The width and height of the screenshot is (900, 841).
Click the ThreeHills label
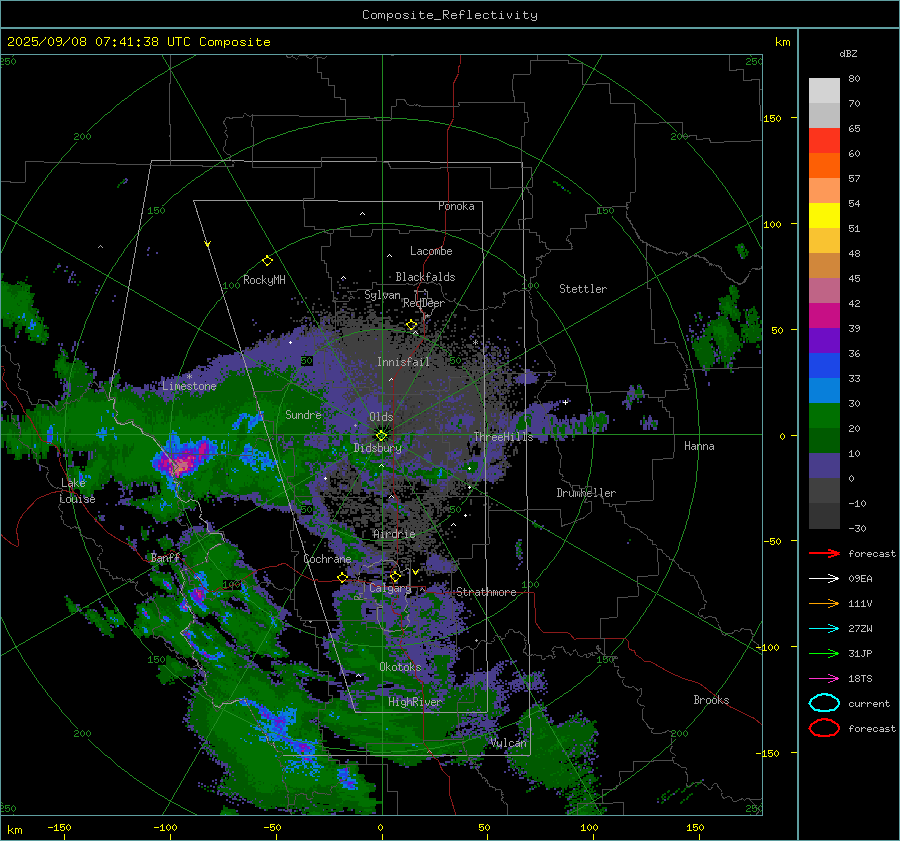point(503,437)
